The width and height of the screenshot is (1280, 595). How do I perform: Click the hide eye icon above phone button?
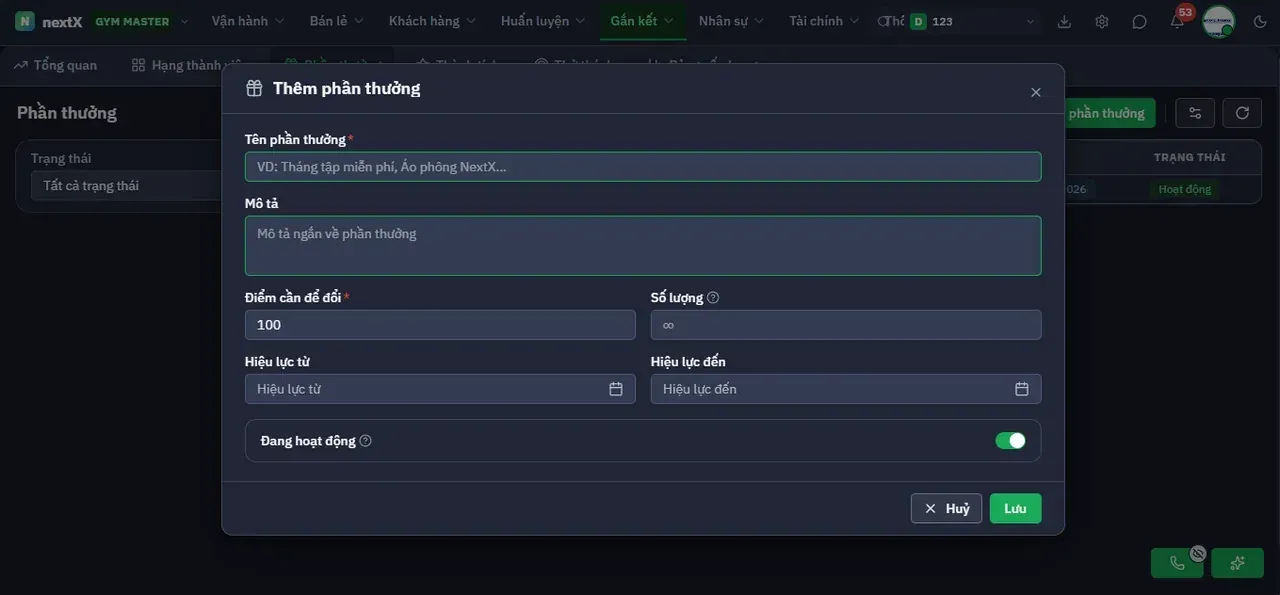click(x=1197, y=553)
